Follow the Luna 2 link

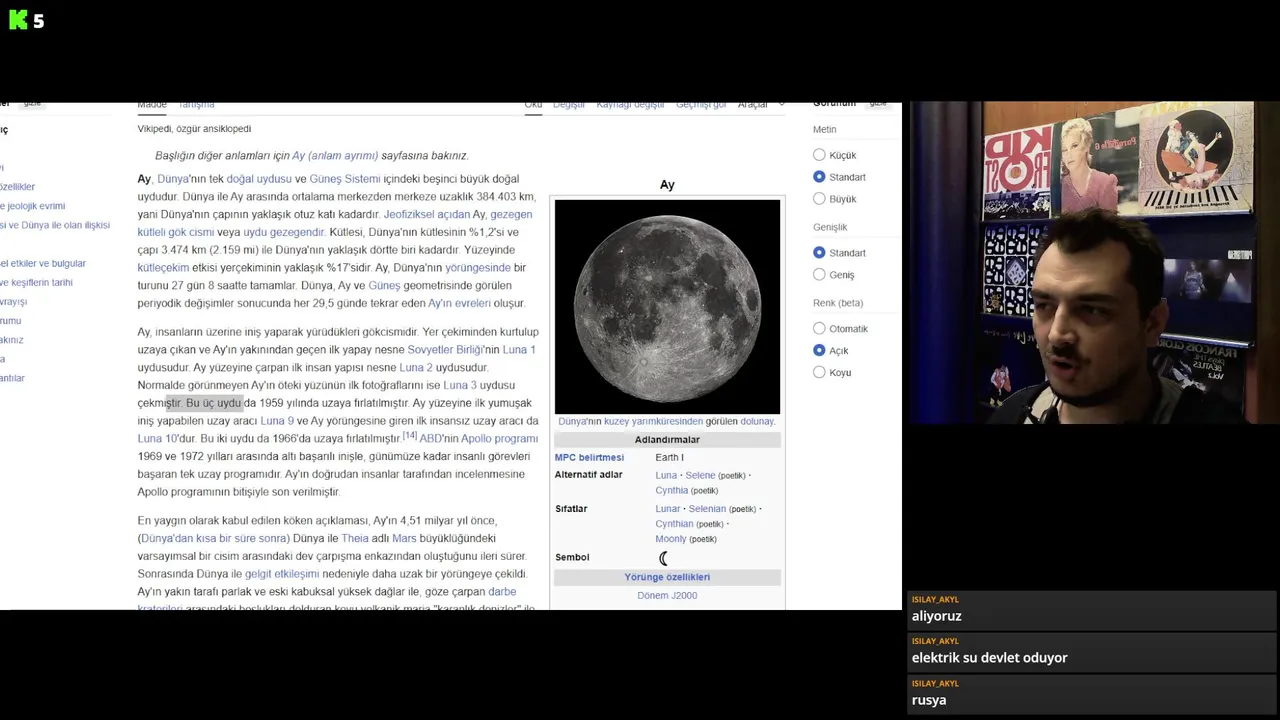(416, 368)
